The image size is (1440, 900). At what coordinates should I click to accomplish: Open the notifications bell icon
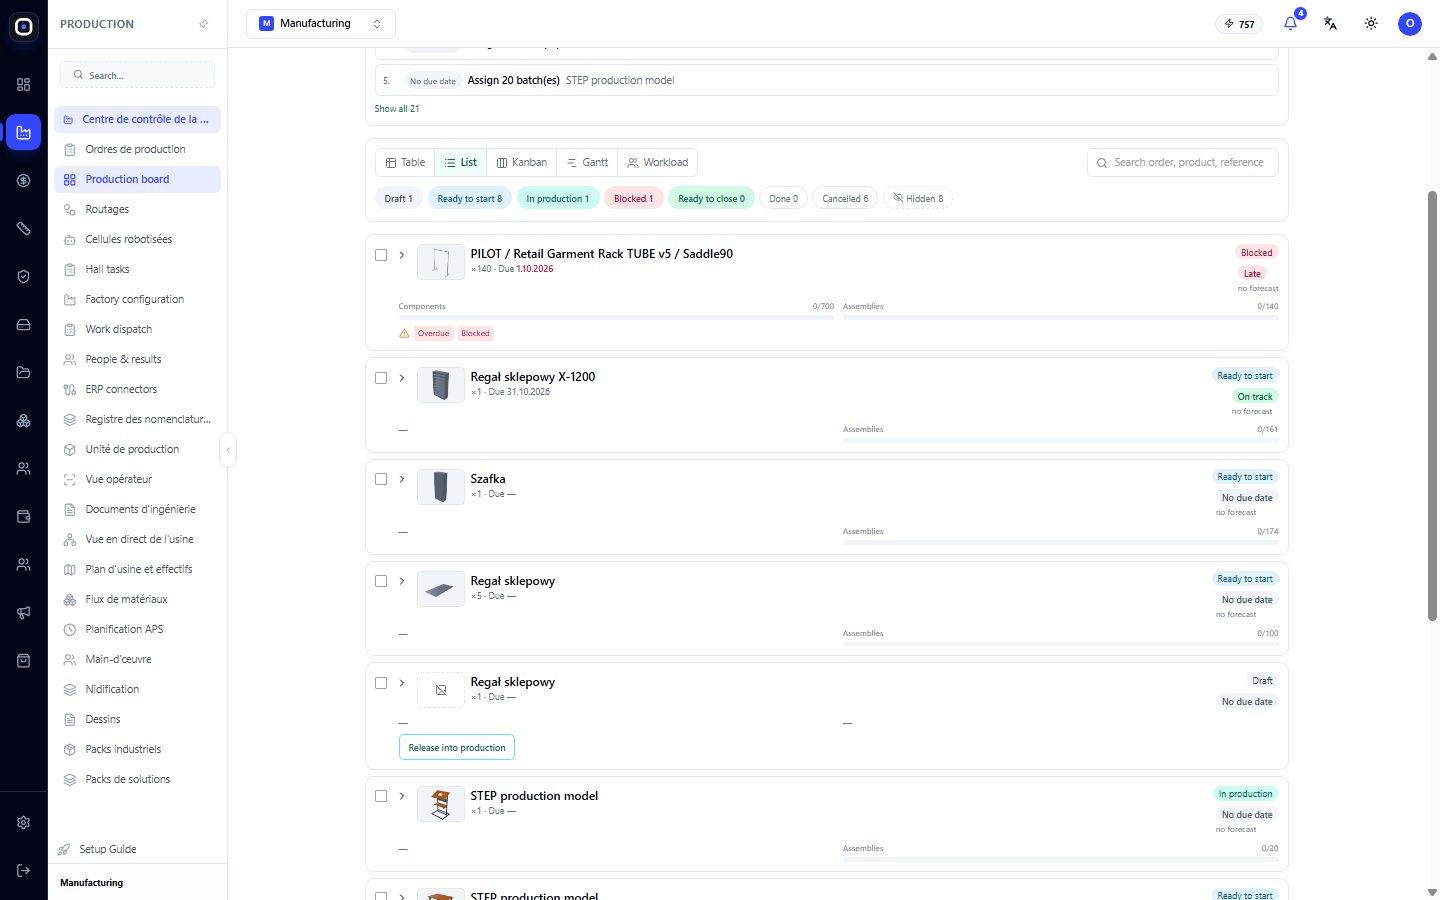(x=1290, y=23)
